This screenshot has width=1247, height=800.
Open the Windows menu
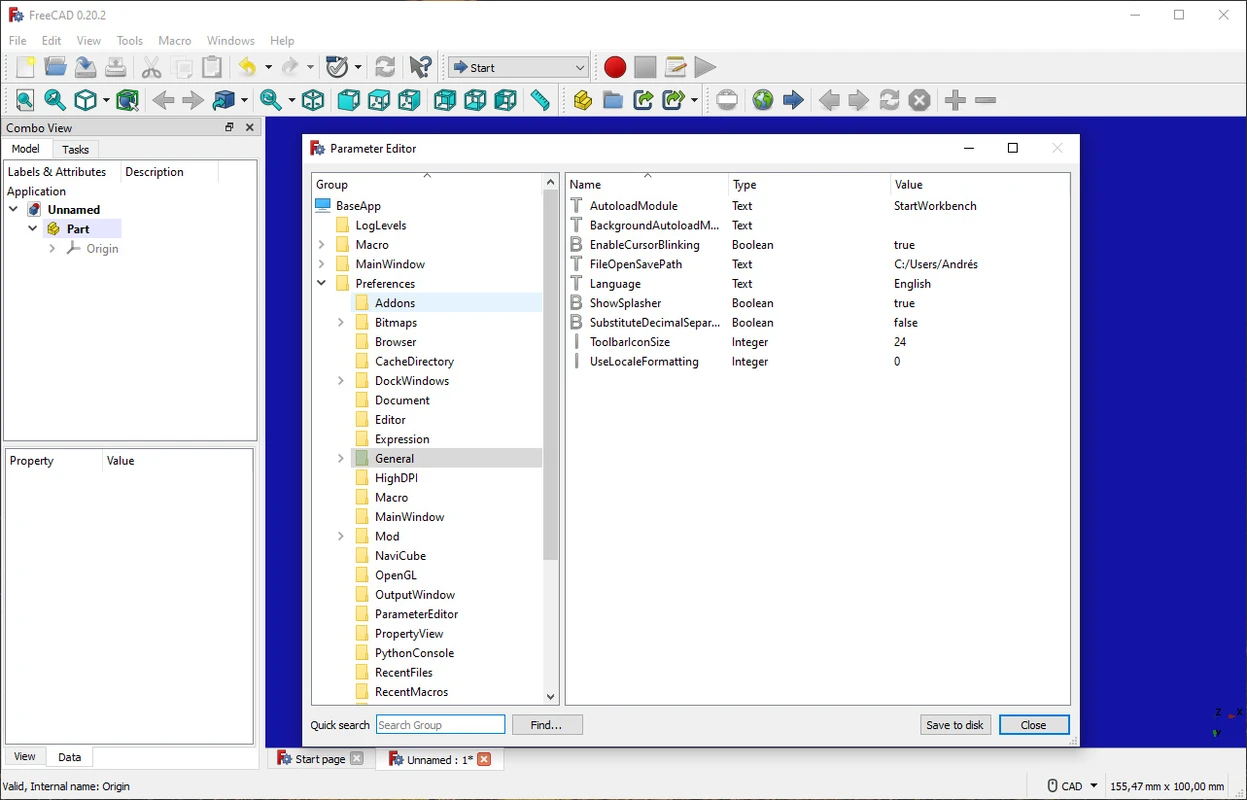[231, 41]
